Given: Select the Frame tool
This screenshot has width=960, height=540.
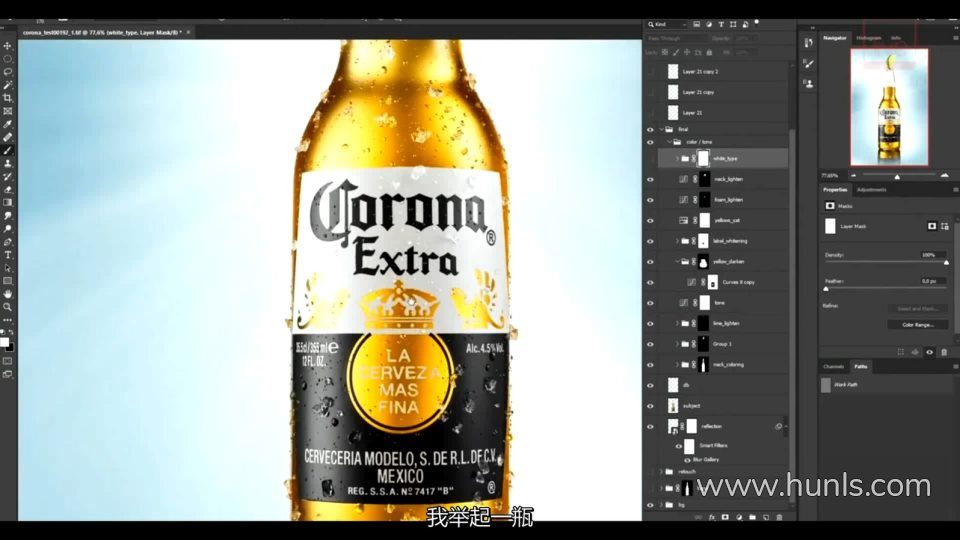Looking at the screenshot, I should pyautogui.click(x=7, y=111).
